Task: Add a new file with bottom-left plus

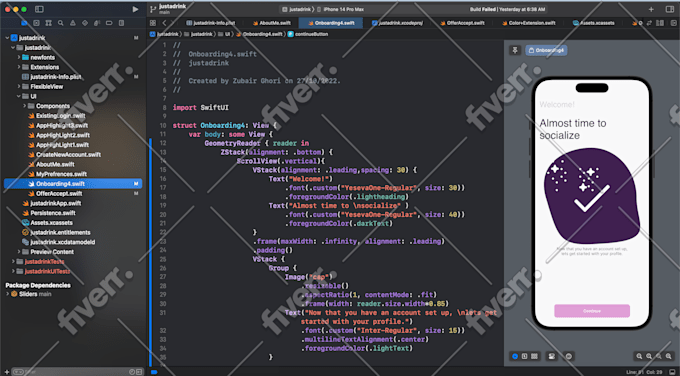Action: click(7, 372)
